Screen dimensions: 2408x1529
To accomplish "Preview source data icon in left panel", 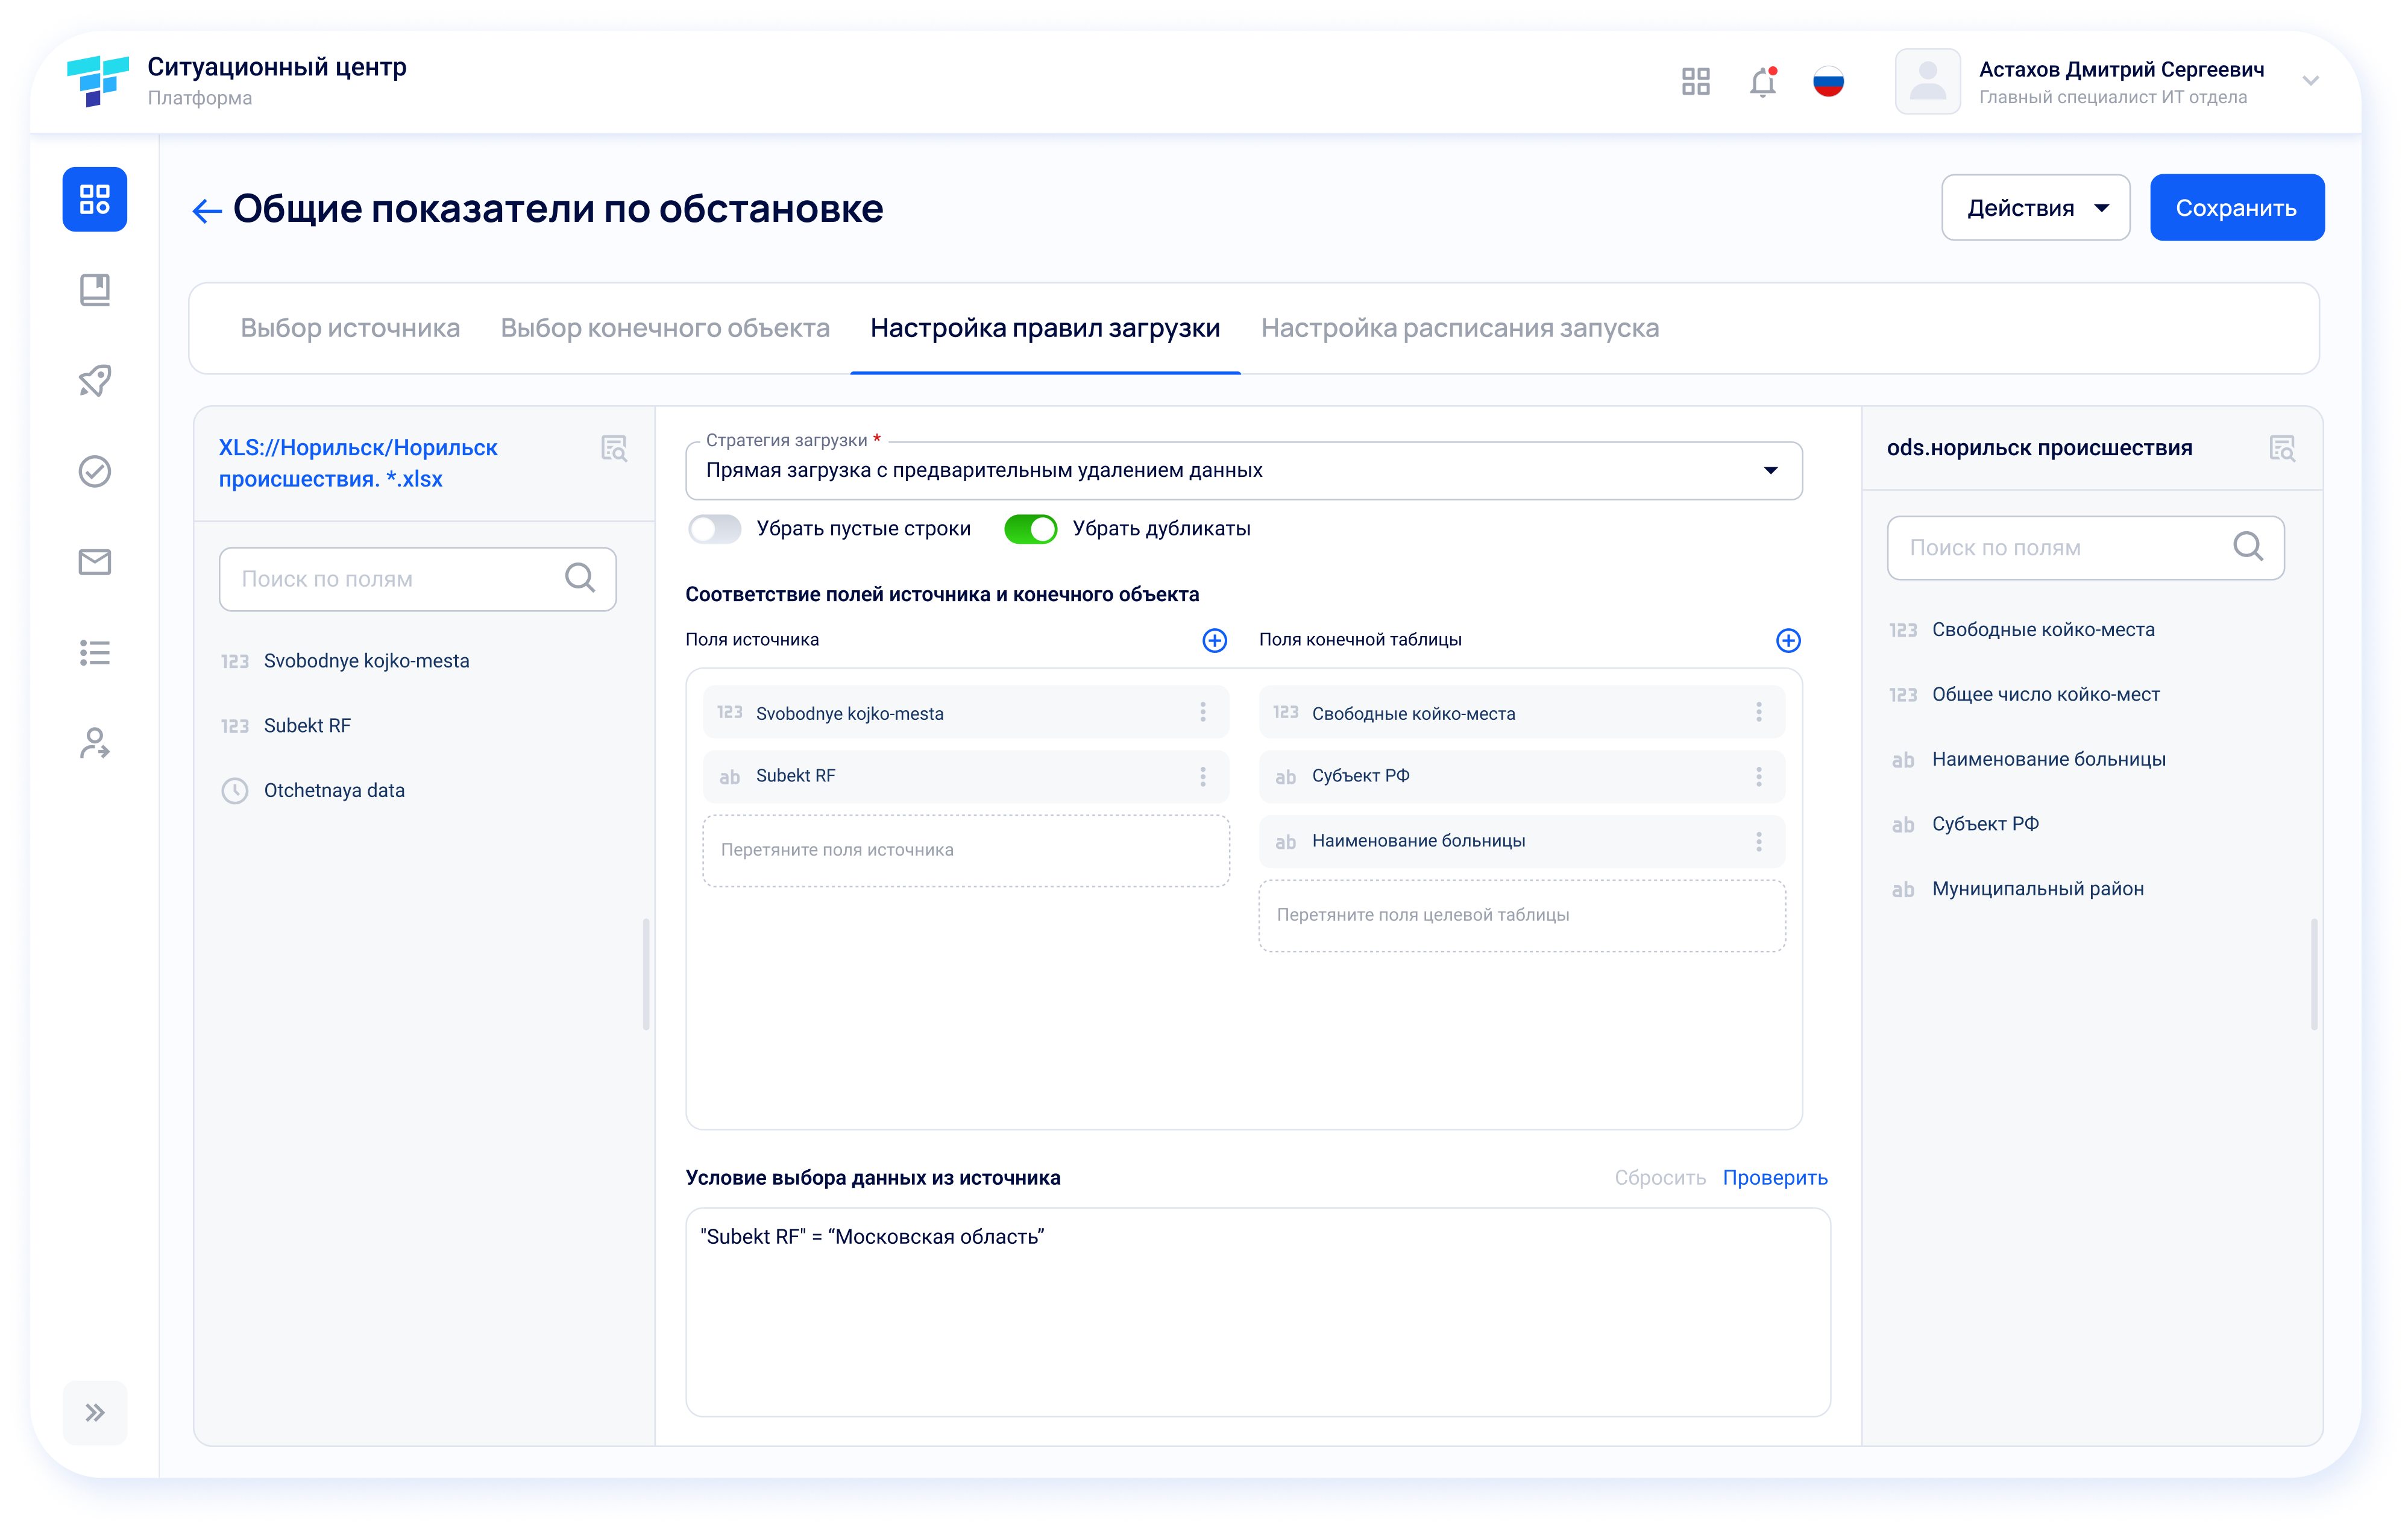I will [x=614, y=449].
